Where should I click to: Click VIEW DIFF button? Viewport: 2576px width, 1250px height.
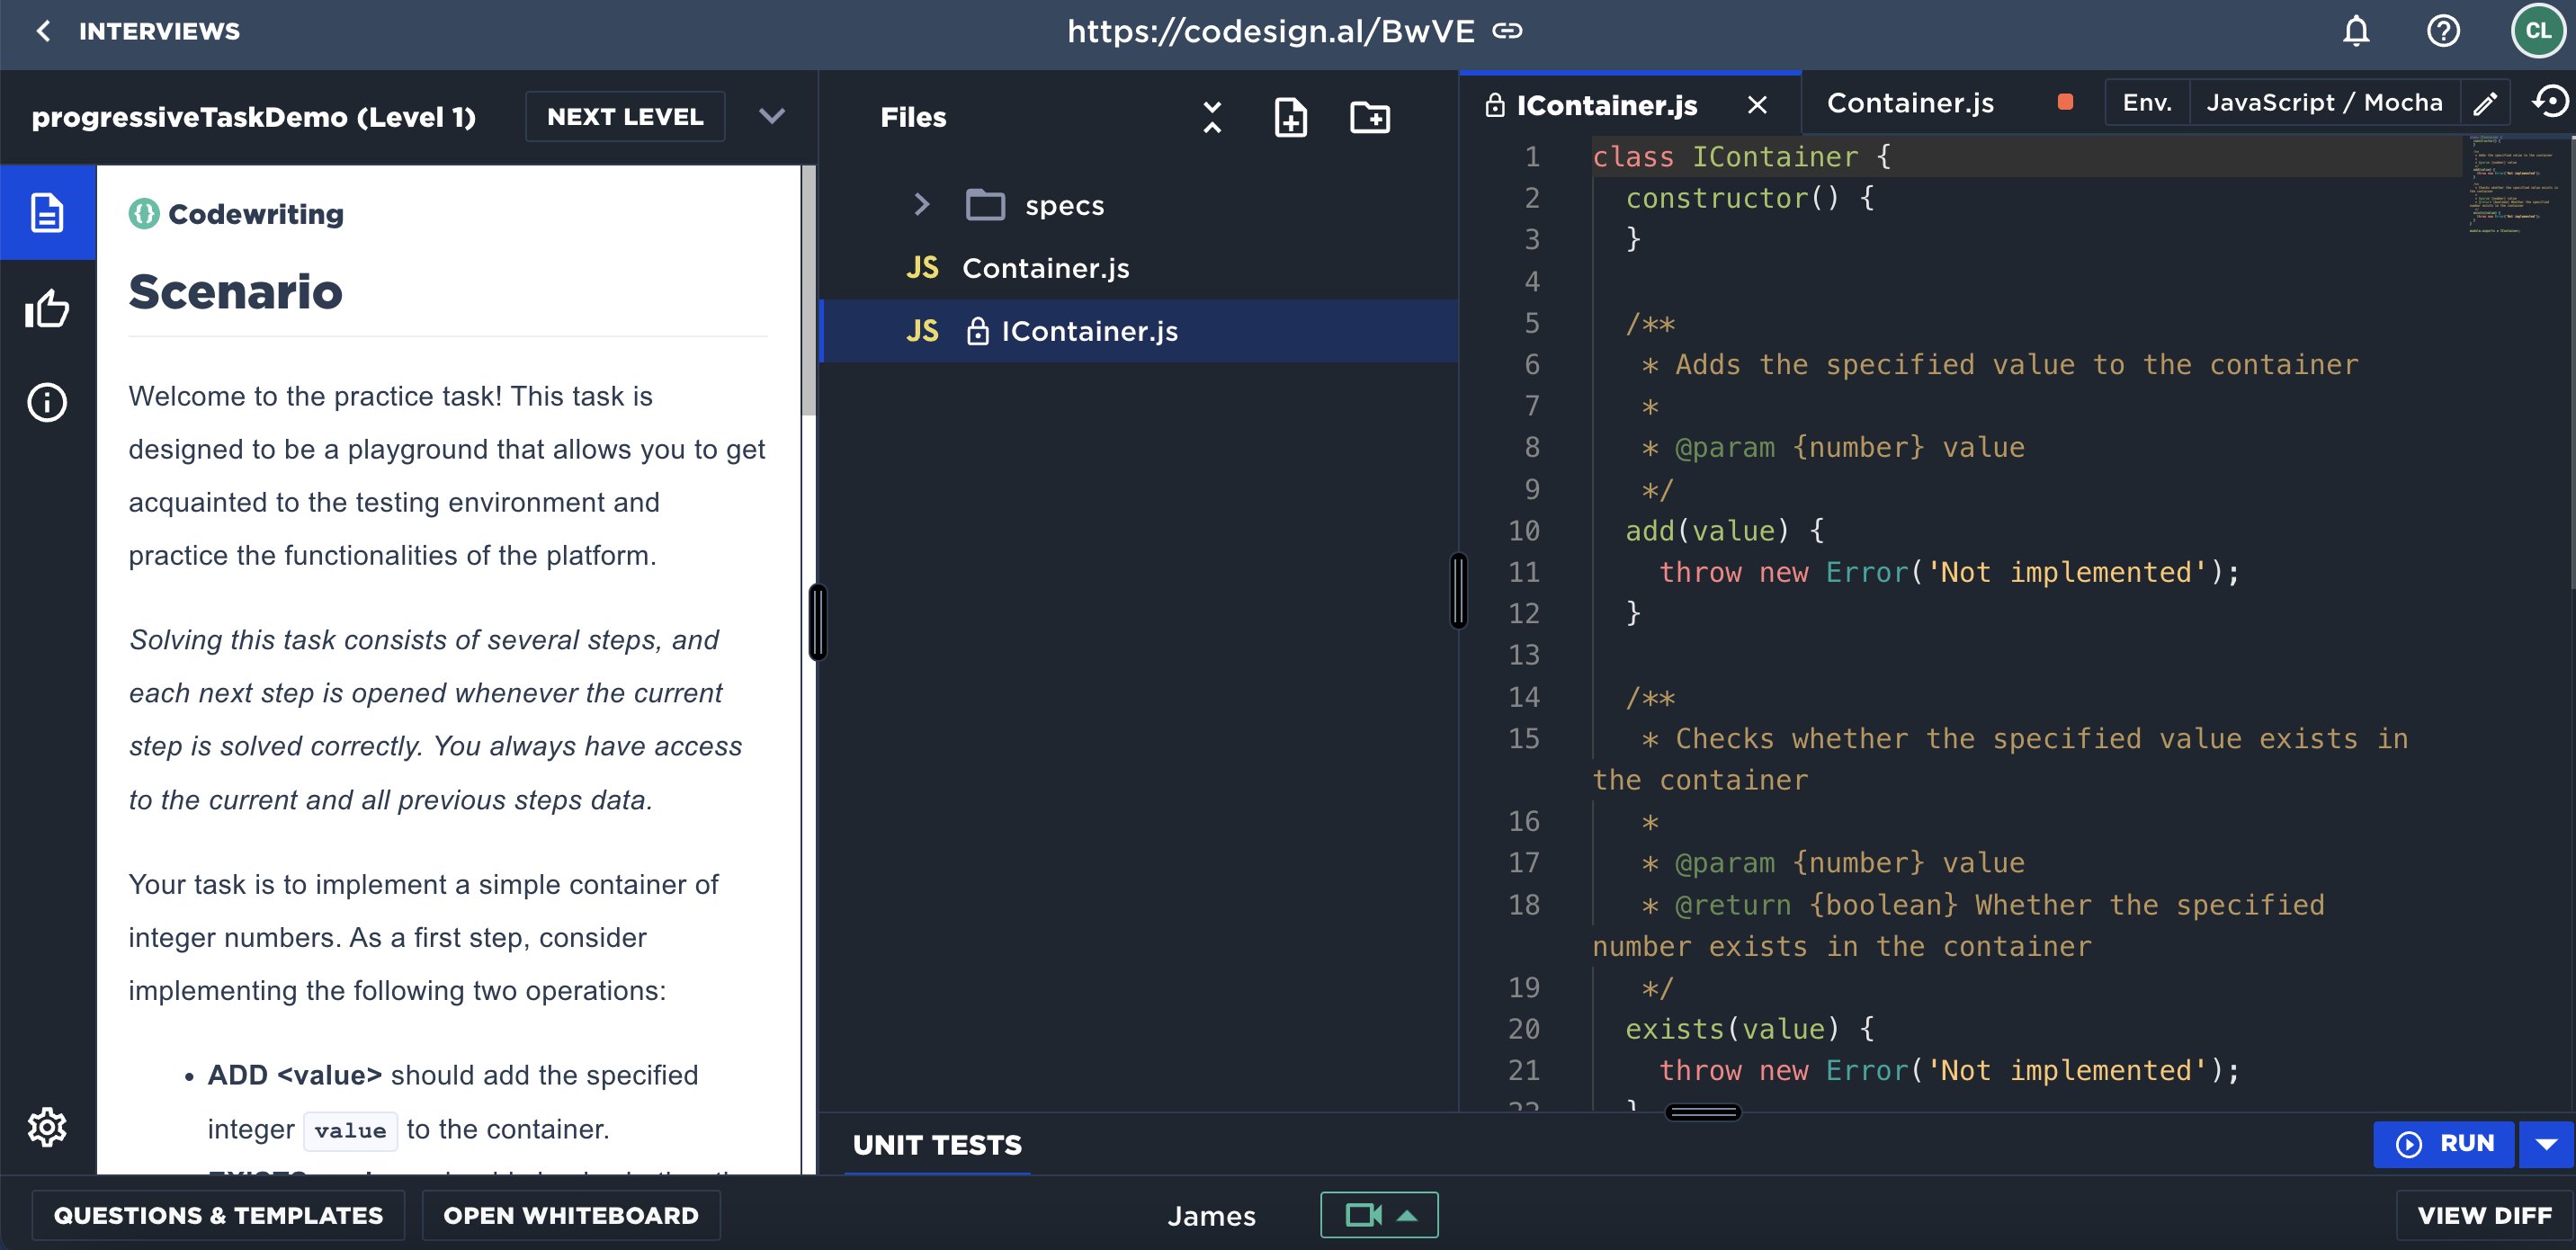click(2484, 1215)
